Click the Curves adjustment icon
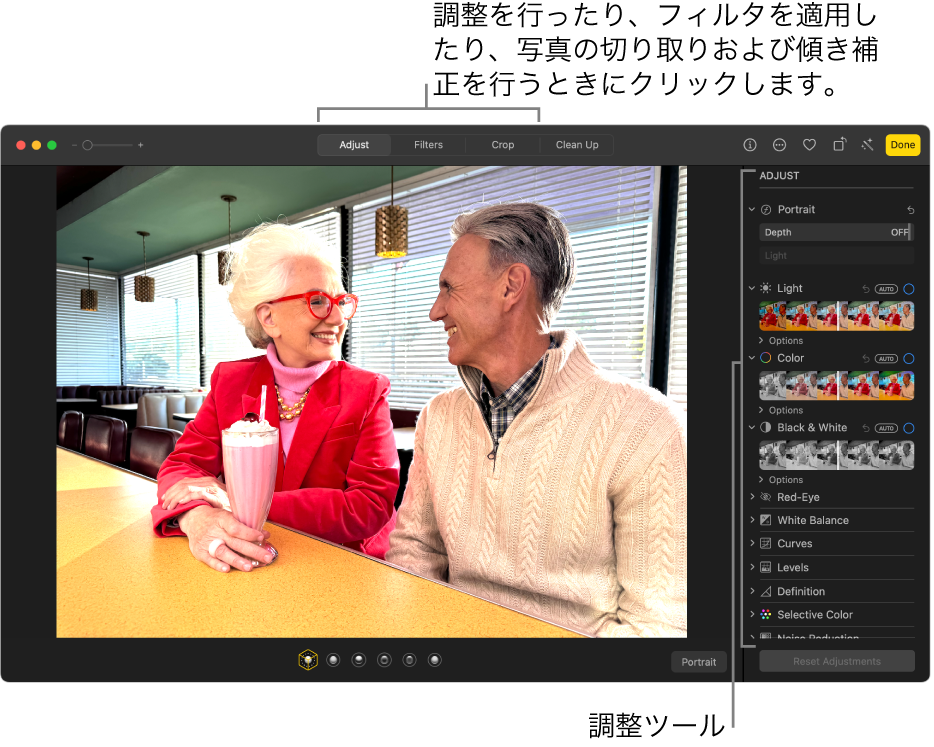Screen dimensions: 934x747 click(x=768, y=545)
